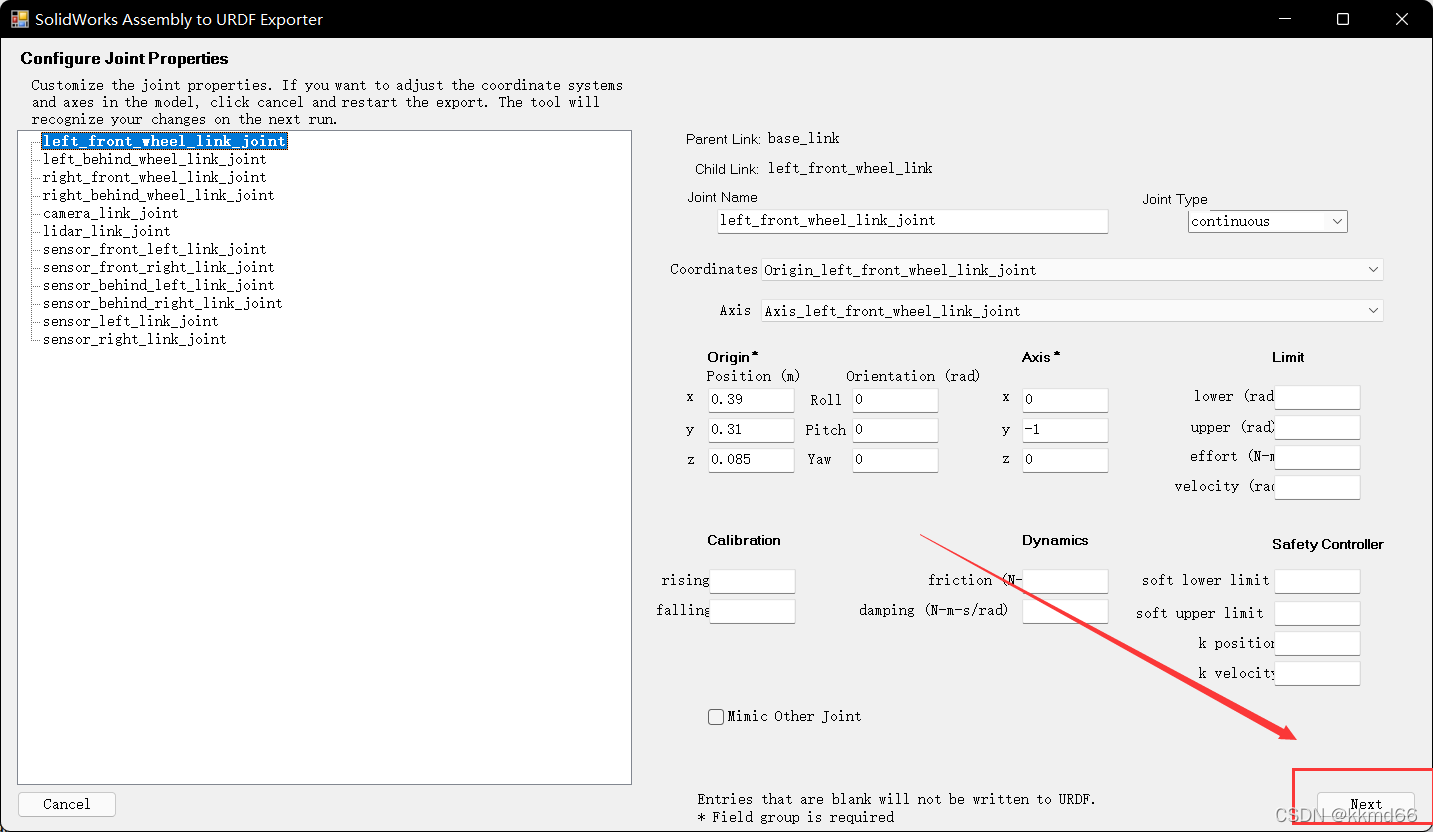Click the Origin position z field
Screen dimensions: 1433x832
coord(751,460)
